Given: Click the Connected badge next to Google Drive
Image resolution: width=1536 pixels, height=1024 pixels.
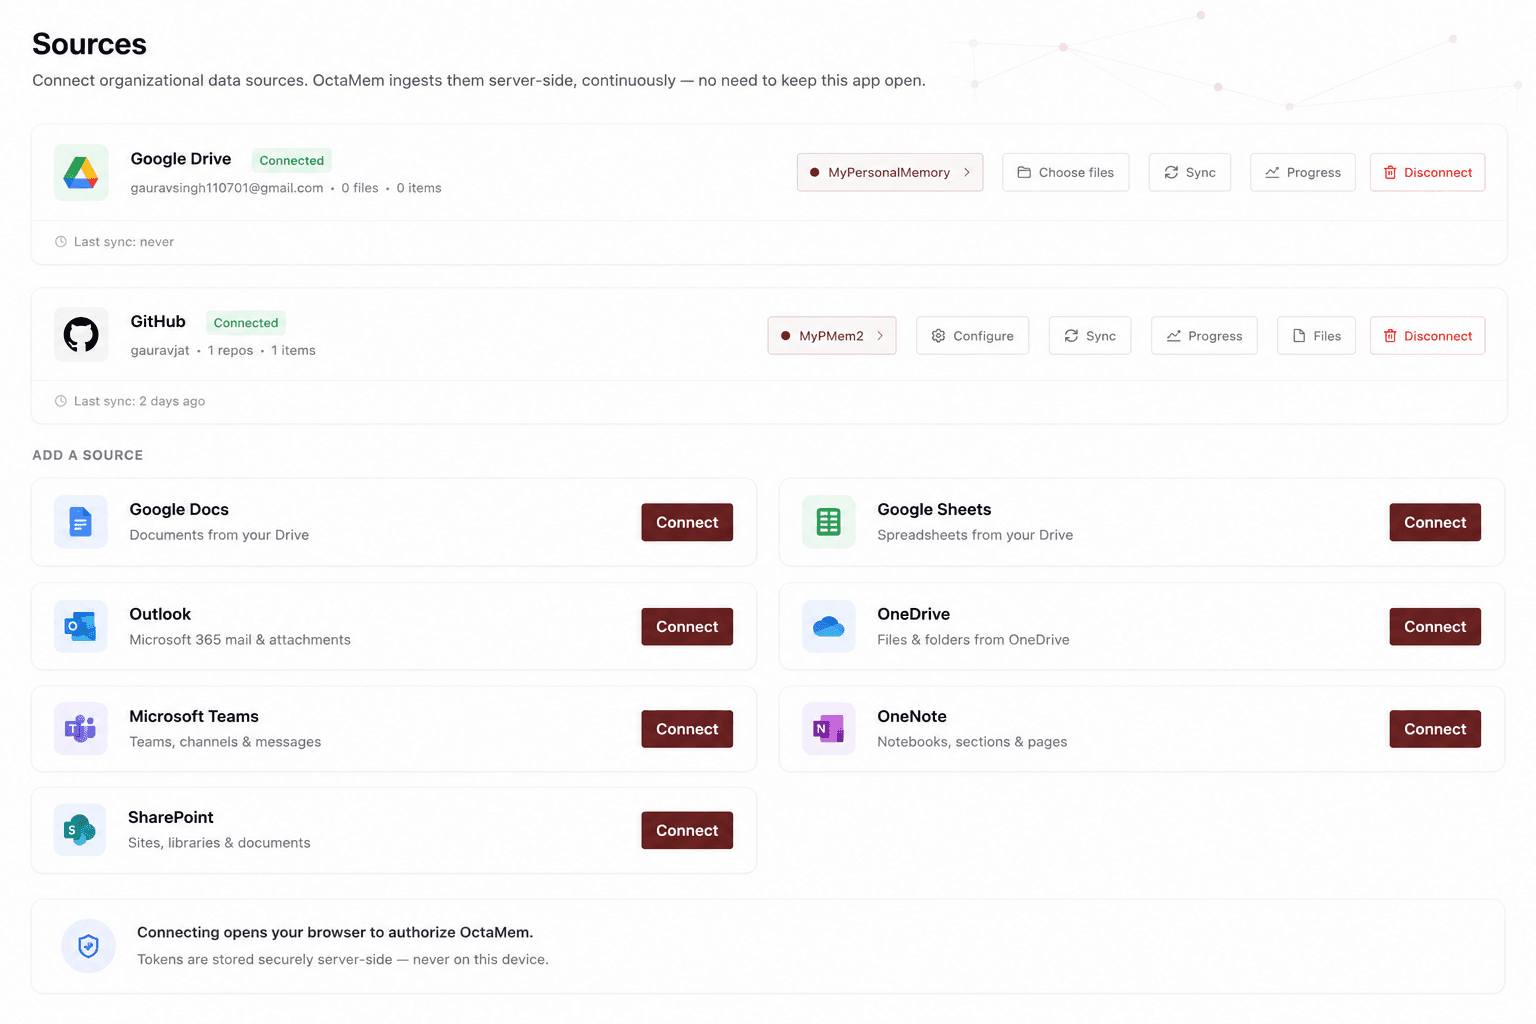Looking at the screenshot, I should [292, 160].
